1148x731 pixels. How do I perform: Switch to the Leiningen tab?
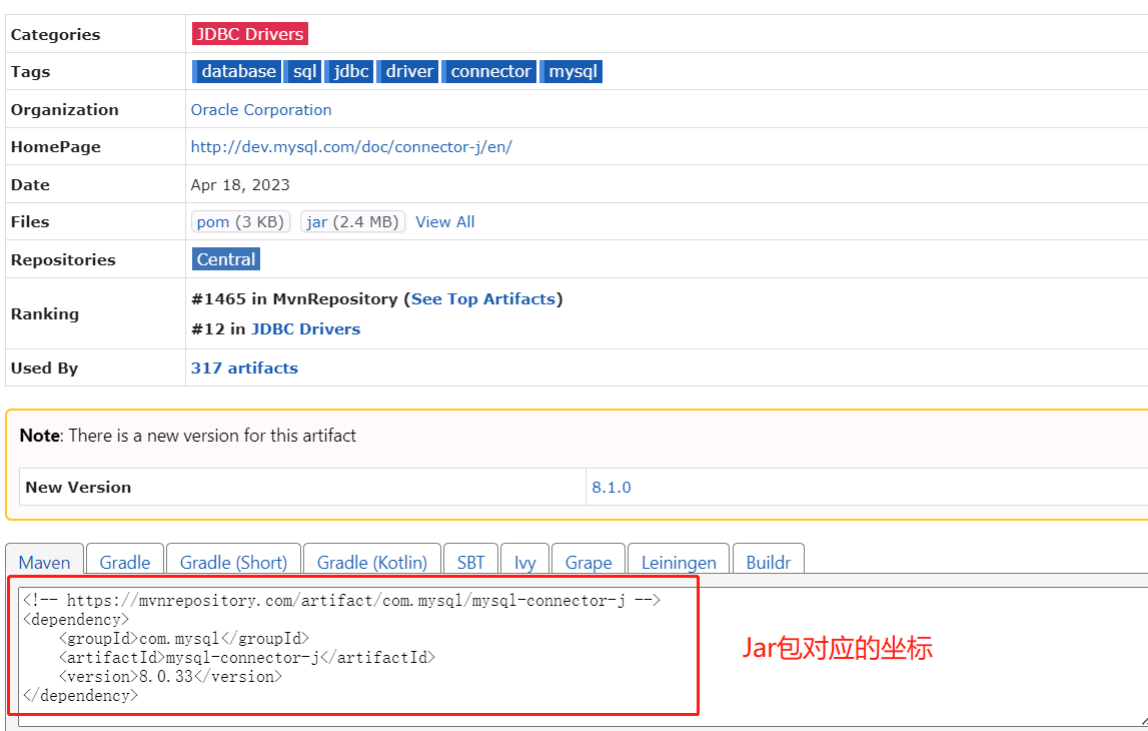(x=679, y=562)
